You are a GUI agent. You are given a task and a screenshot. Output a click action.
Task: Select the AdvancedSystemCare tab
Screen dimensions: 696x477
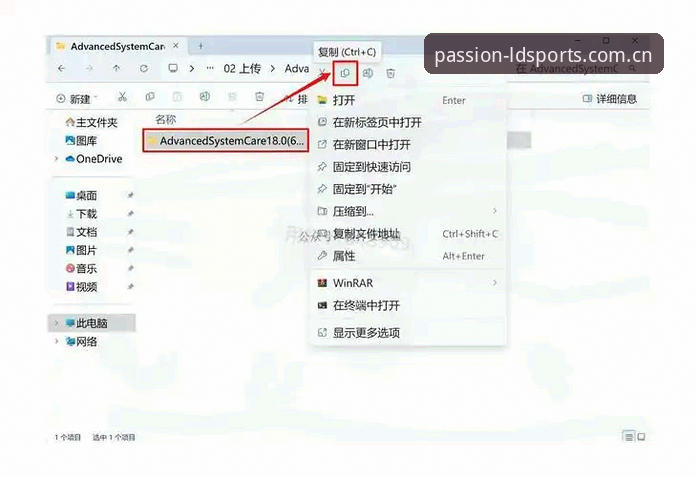117,46
